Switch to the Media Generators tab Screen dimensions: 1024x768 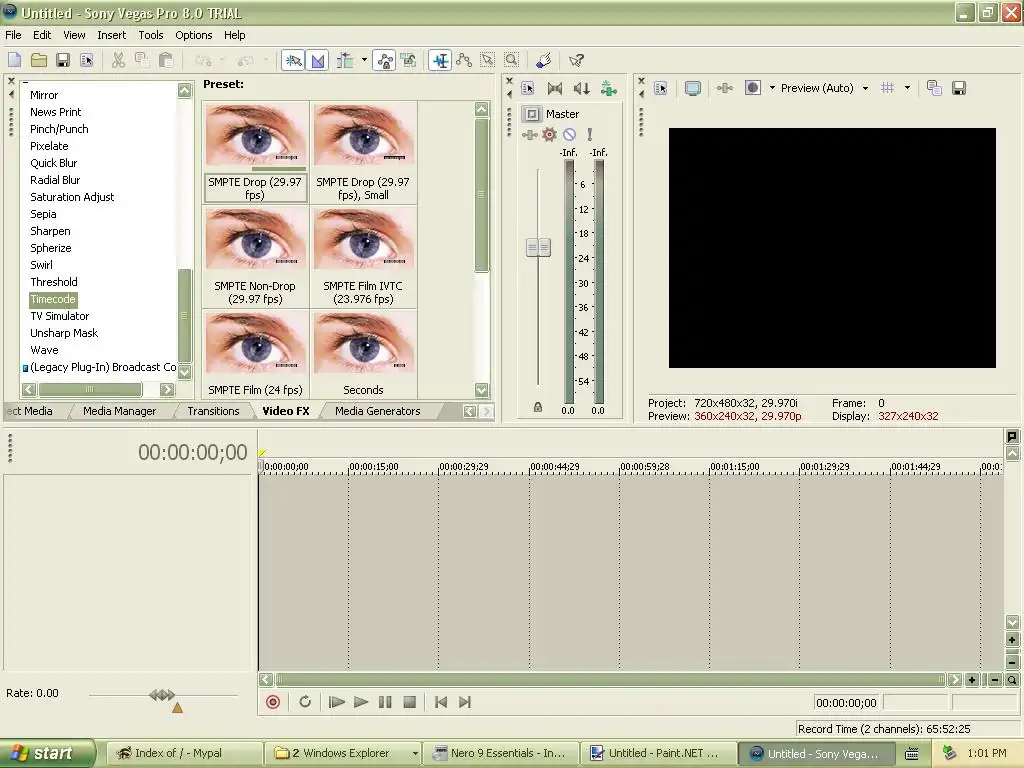pos(377,411)
